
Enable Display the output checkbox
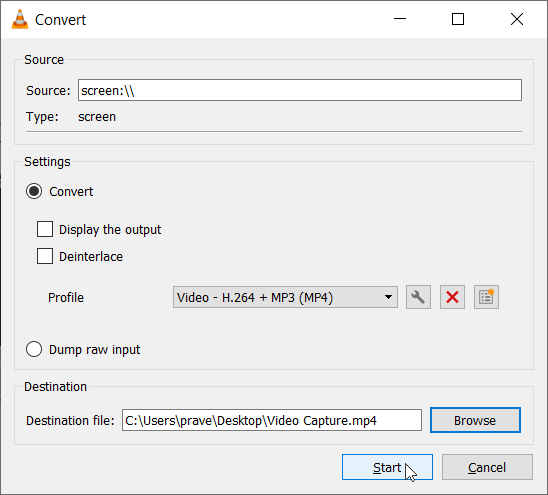45,229
